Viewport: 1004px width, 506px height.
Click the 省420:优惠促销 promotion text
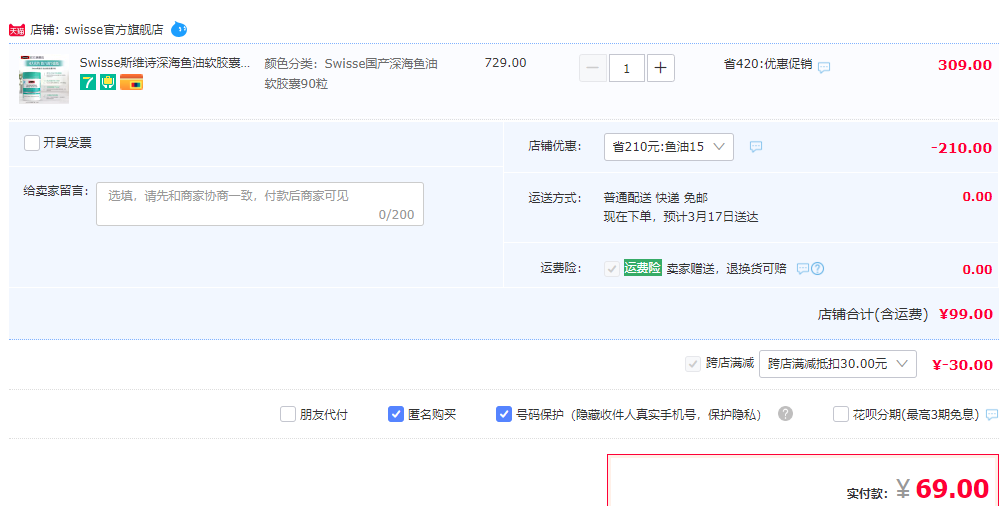[x=768, y=64]
